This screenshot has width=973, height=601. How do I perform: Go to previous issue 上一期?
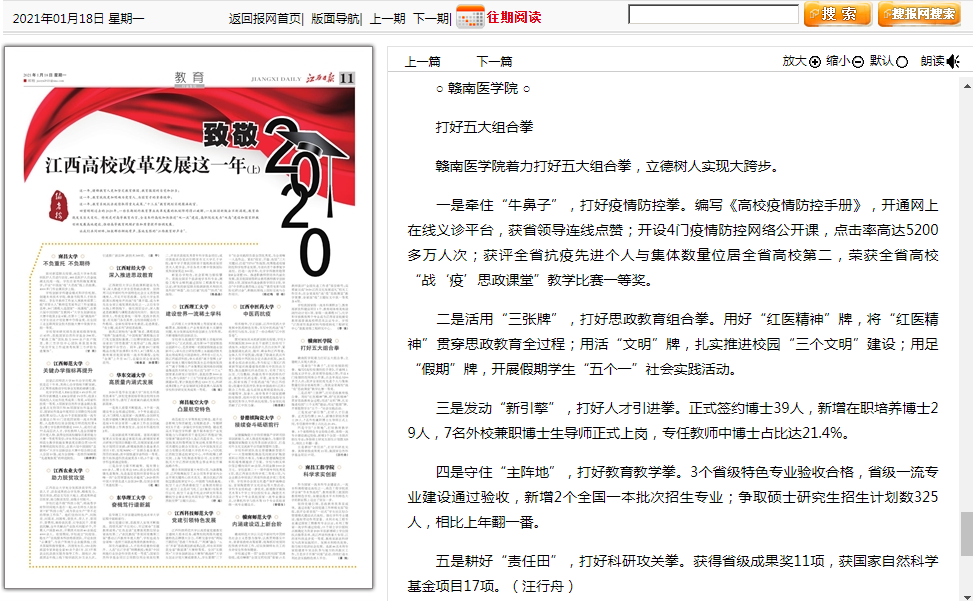pos(387,19)
